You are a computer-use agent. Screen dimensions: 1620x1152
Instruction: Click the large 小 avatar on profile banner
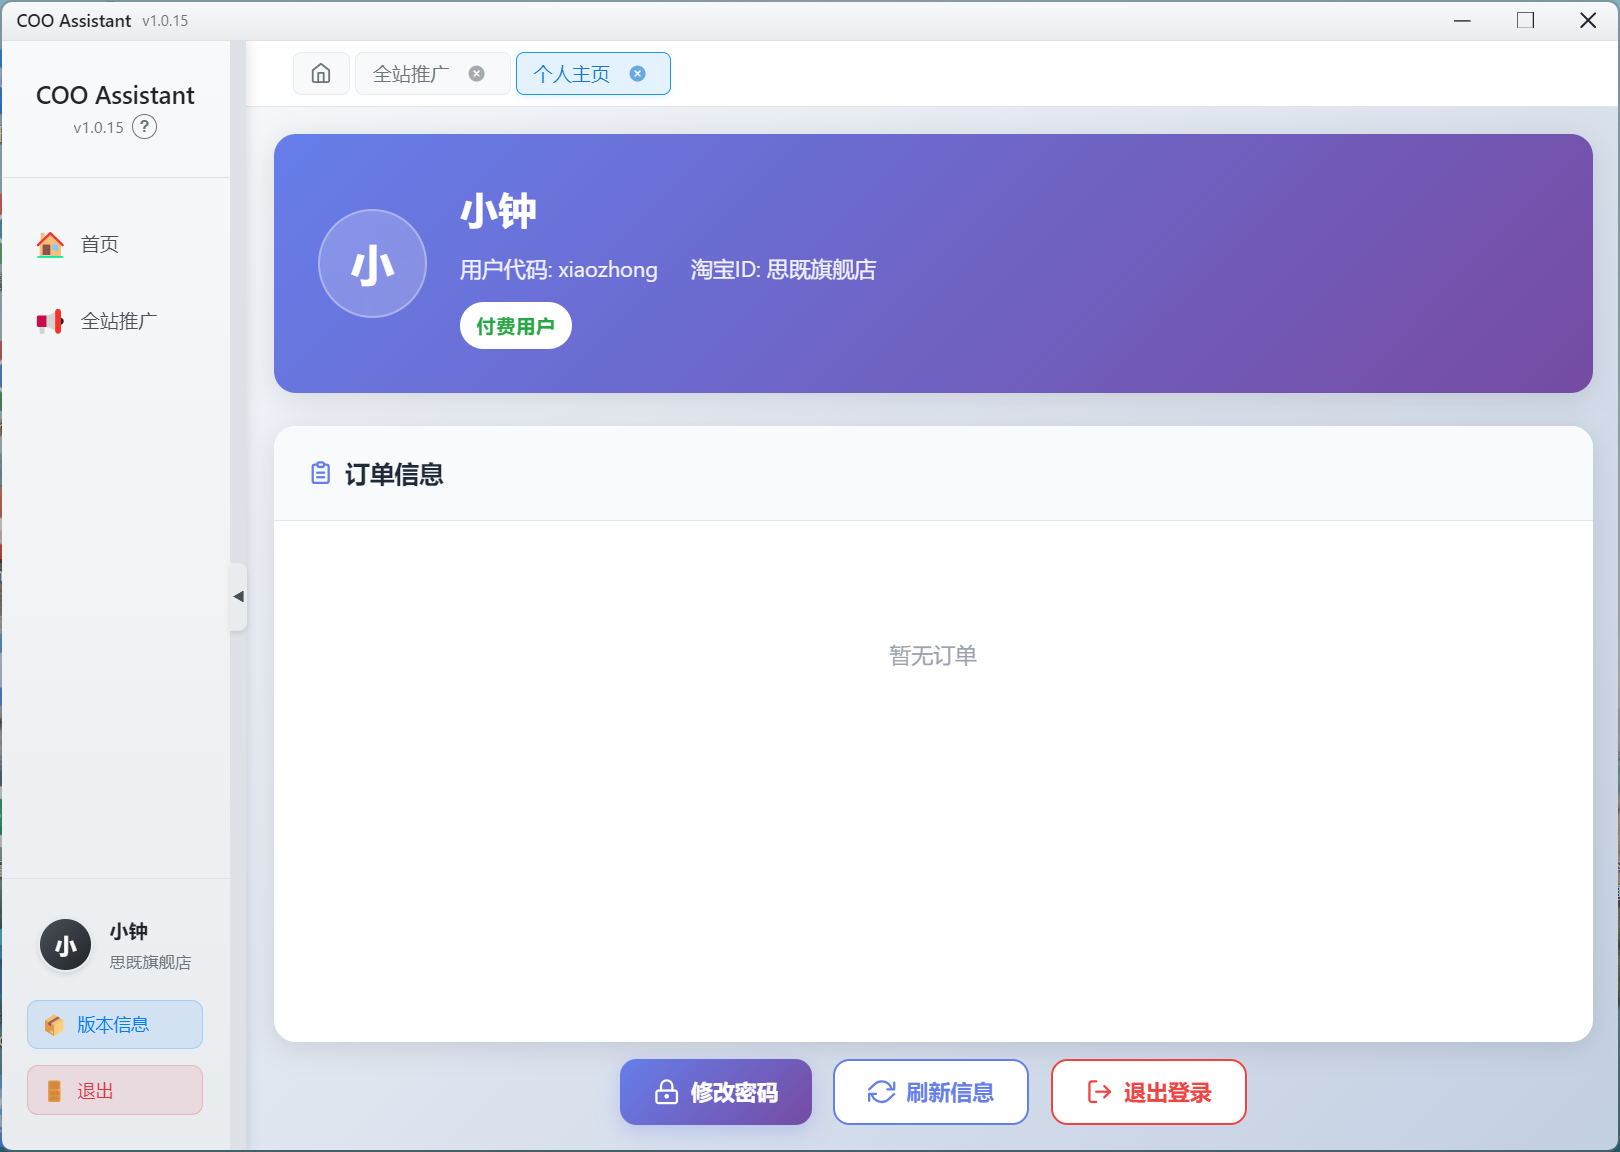tap(372, 263)
